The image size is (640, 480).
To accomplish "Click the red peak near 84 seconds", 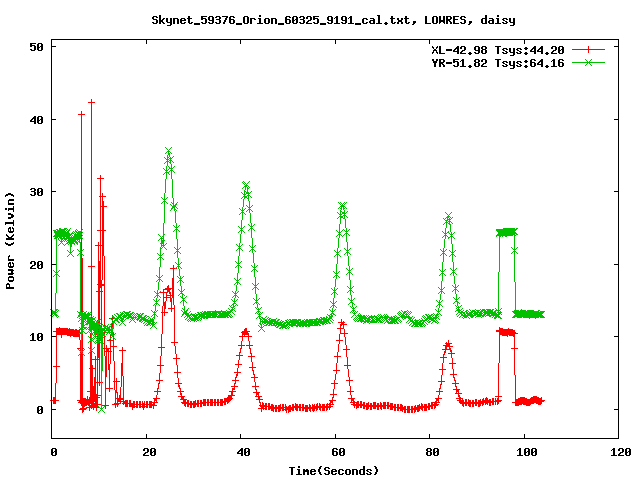I will click(x=448, y=344).
